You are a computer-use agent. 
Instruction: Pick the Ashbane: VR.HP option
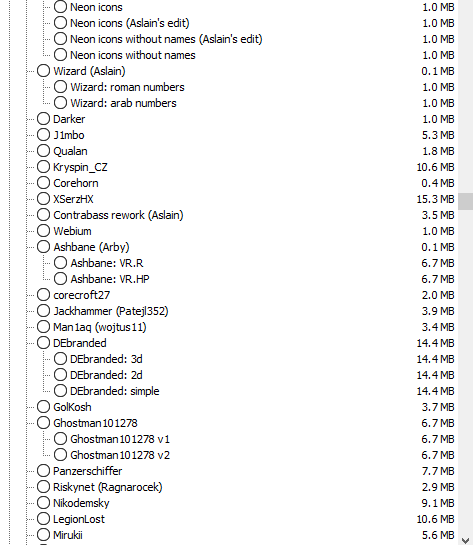point(60,279)
